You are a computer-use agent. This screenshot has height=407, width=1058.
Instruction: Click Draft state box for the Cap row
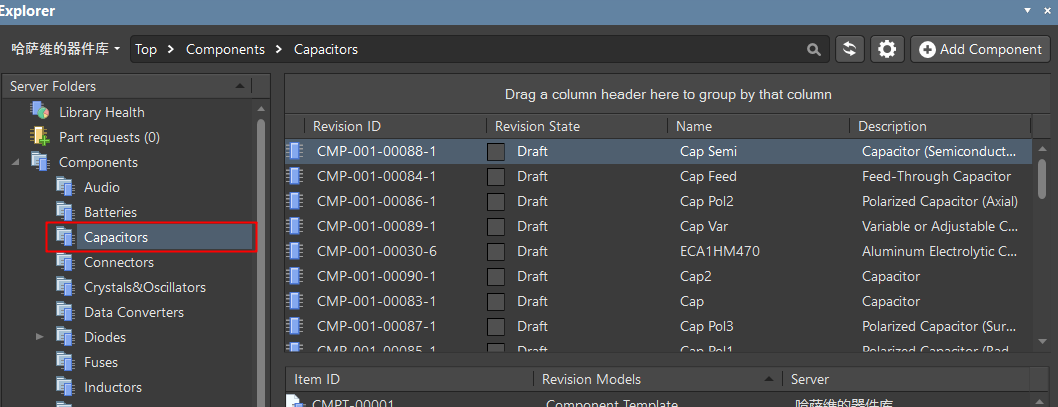[x=496, y=302]
